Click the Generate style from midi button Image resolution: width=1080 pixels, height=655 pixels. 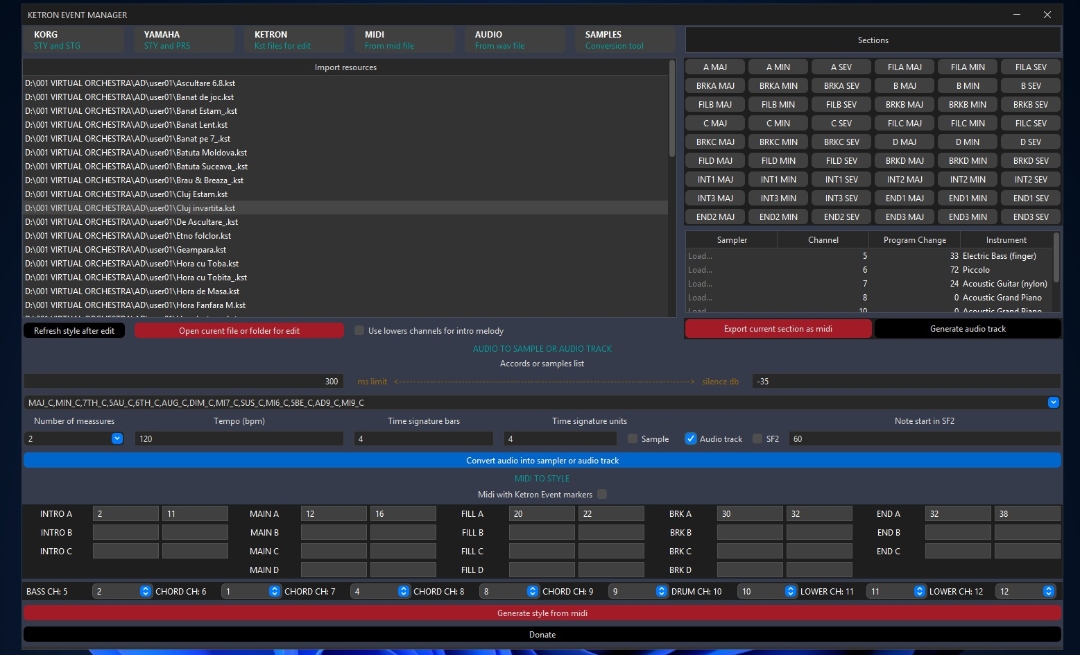click(x=542, y=613)
